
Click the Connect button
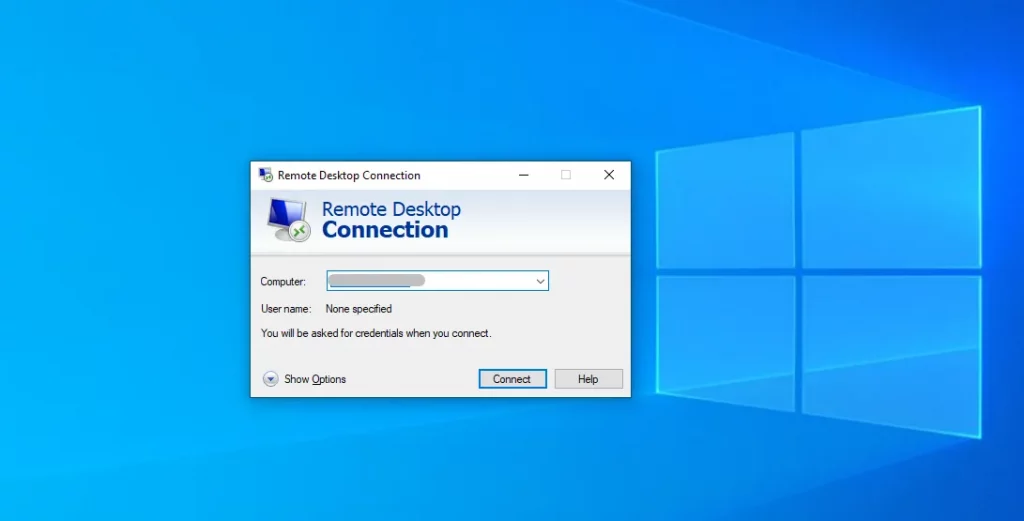click(x=513, y=379)
